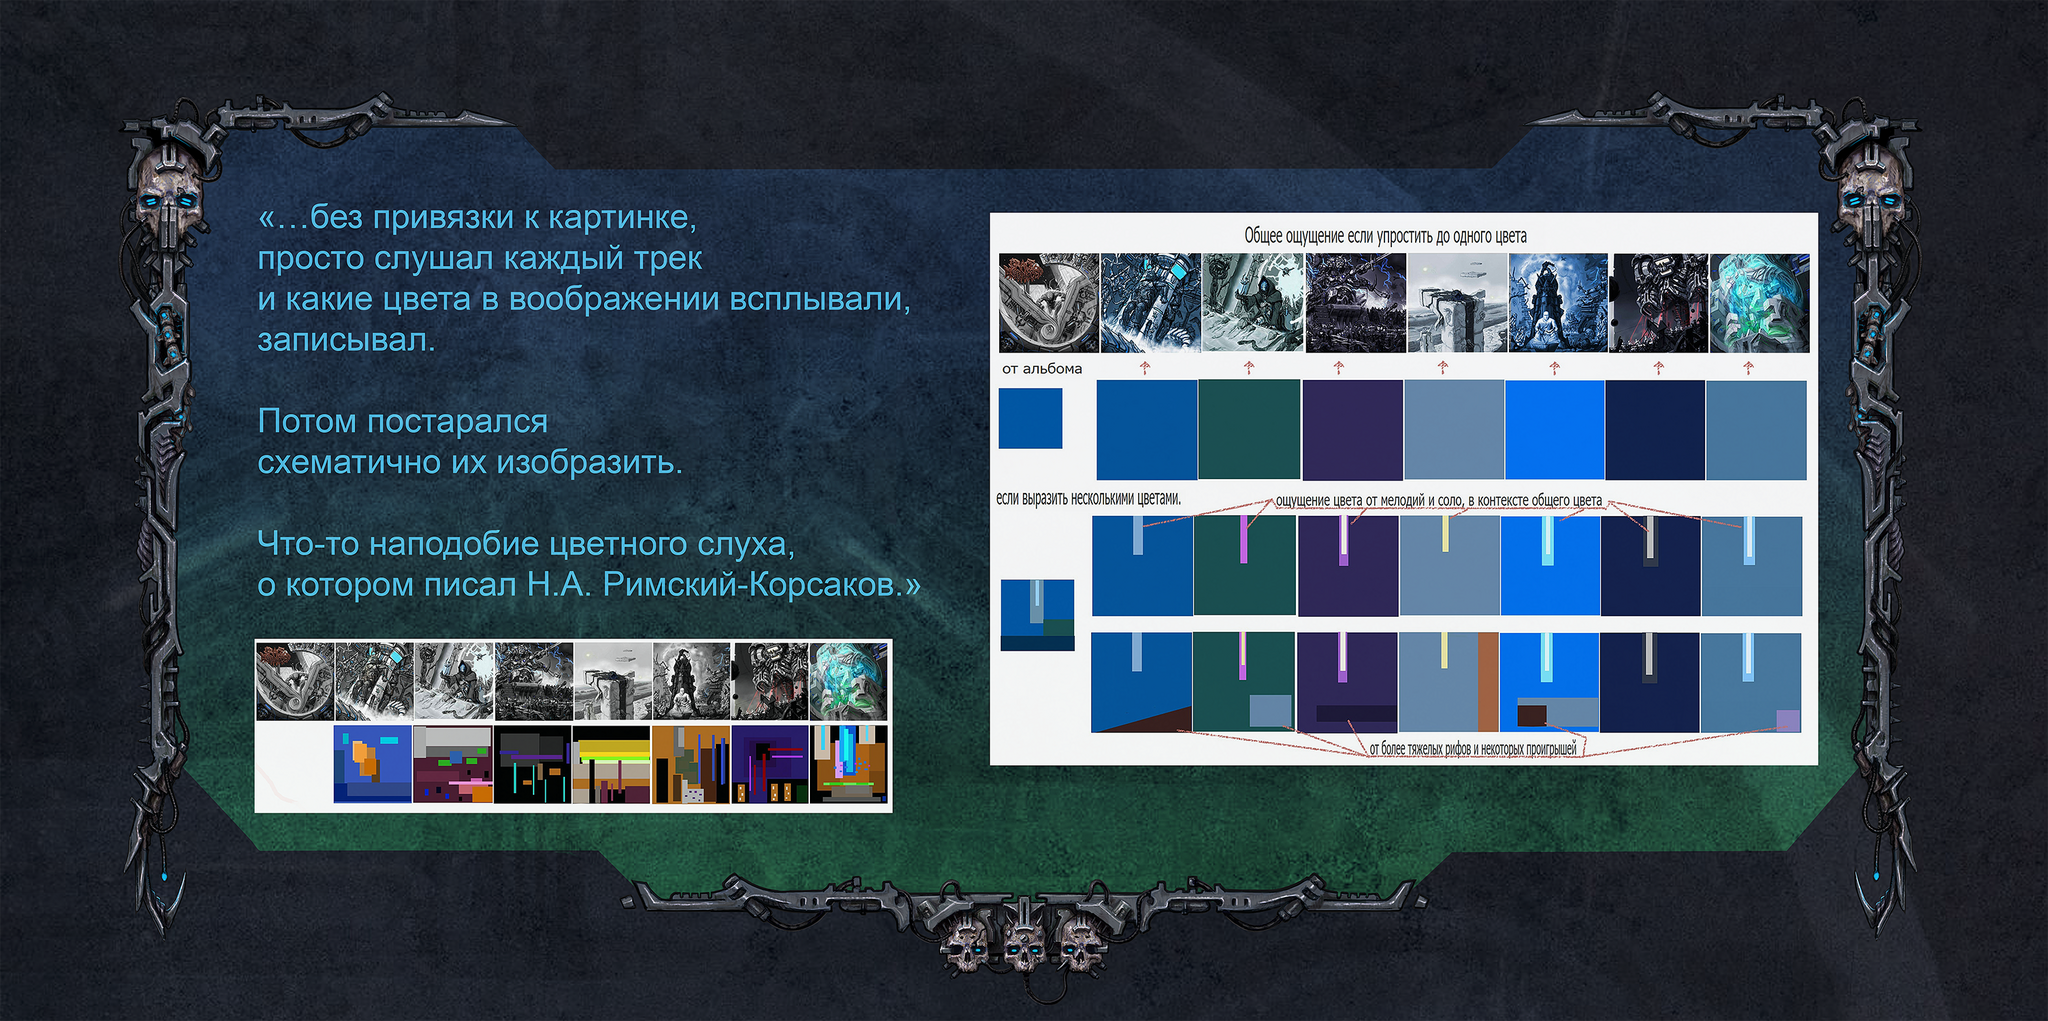This screenshot has width=2048, height=1021.
Task: Select the middle-row azure swatch with cyan stripe
Action: click(x=1550, y=566)
